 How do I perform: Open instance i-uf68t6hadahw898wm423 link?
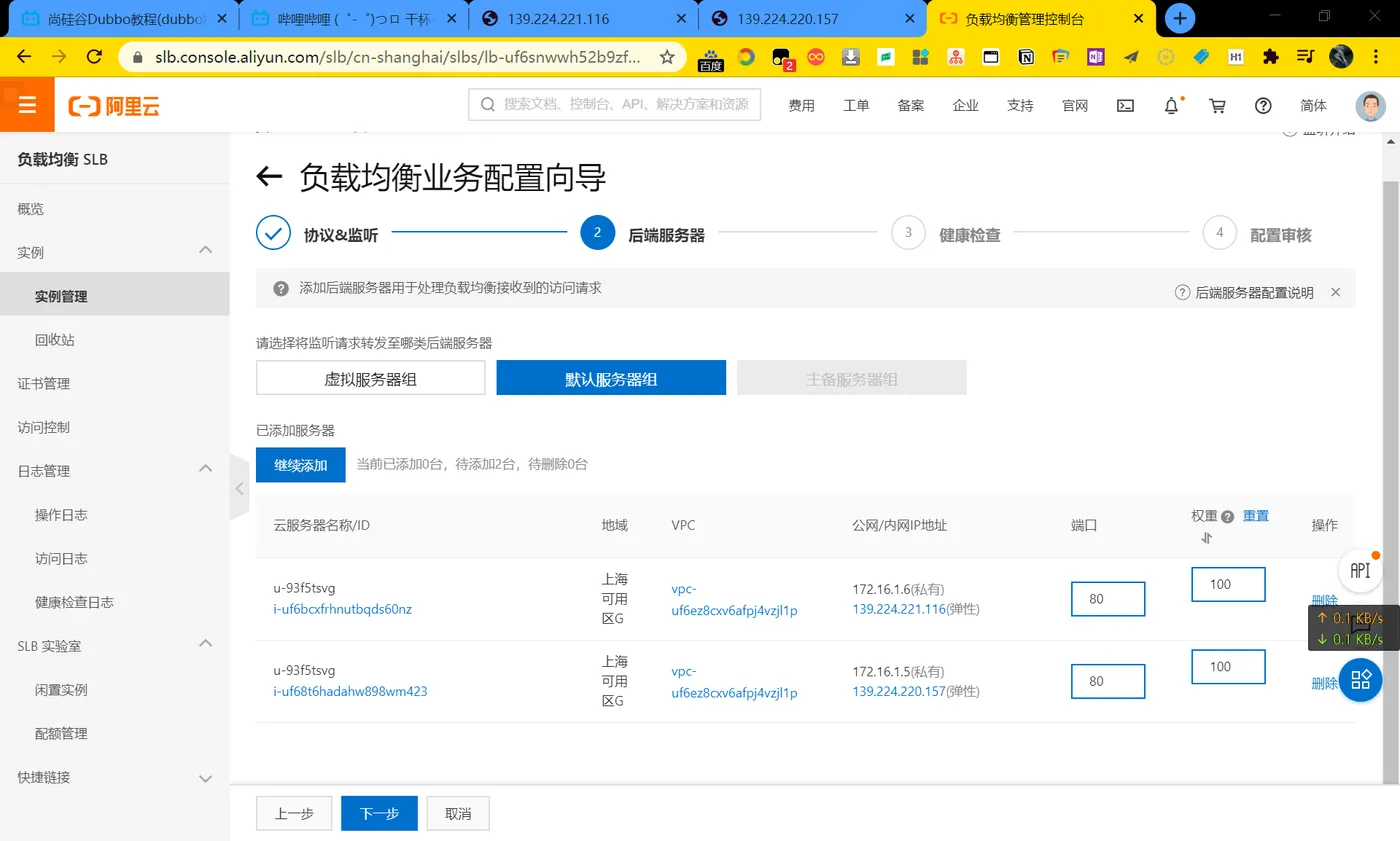coord(350,691)
